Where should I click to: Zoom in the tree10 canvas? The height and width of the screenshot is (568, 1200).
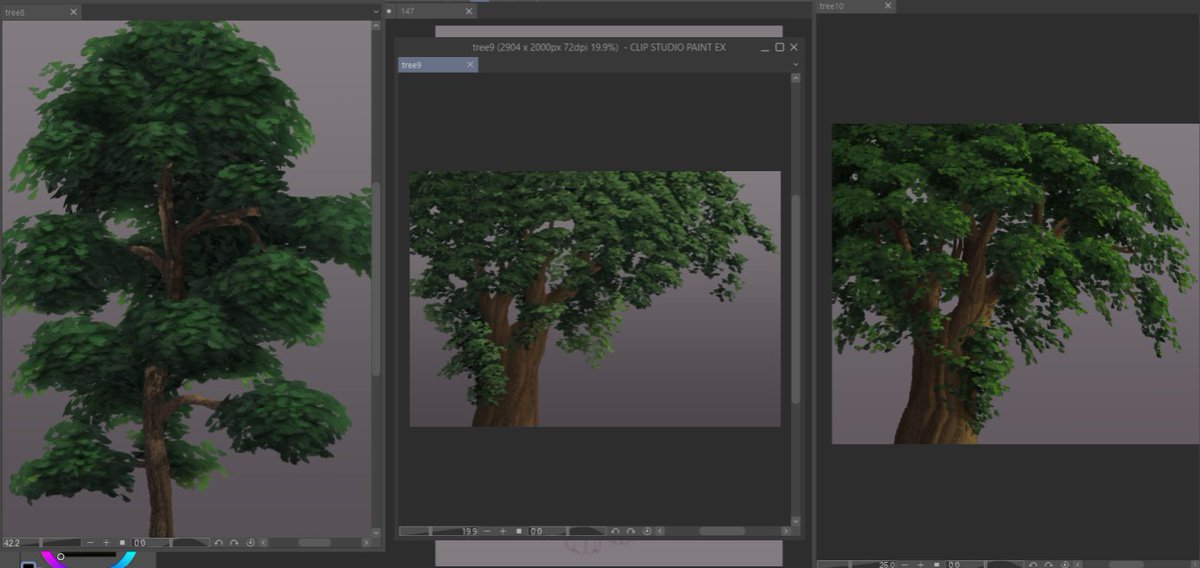[x=921, y=564]
